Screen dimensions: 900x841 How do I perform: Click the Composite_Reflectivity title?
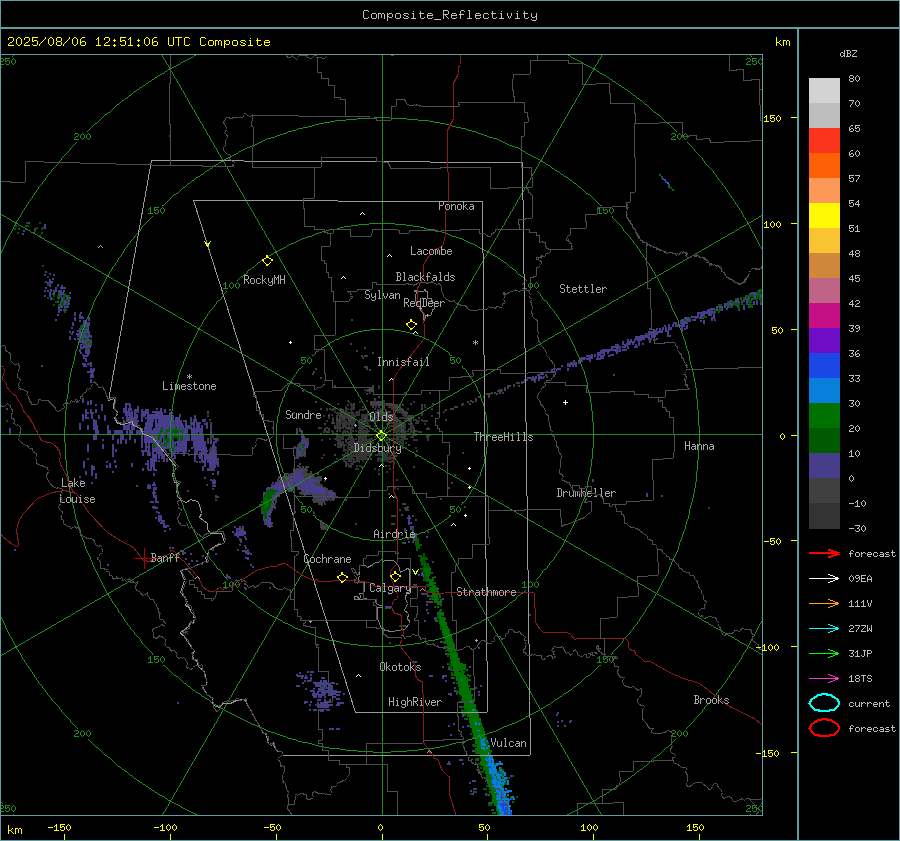449,15
